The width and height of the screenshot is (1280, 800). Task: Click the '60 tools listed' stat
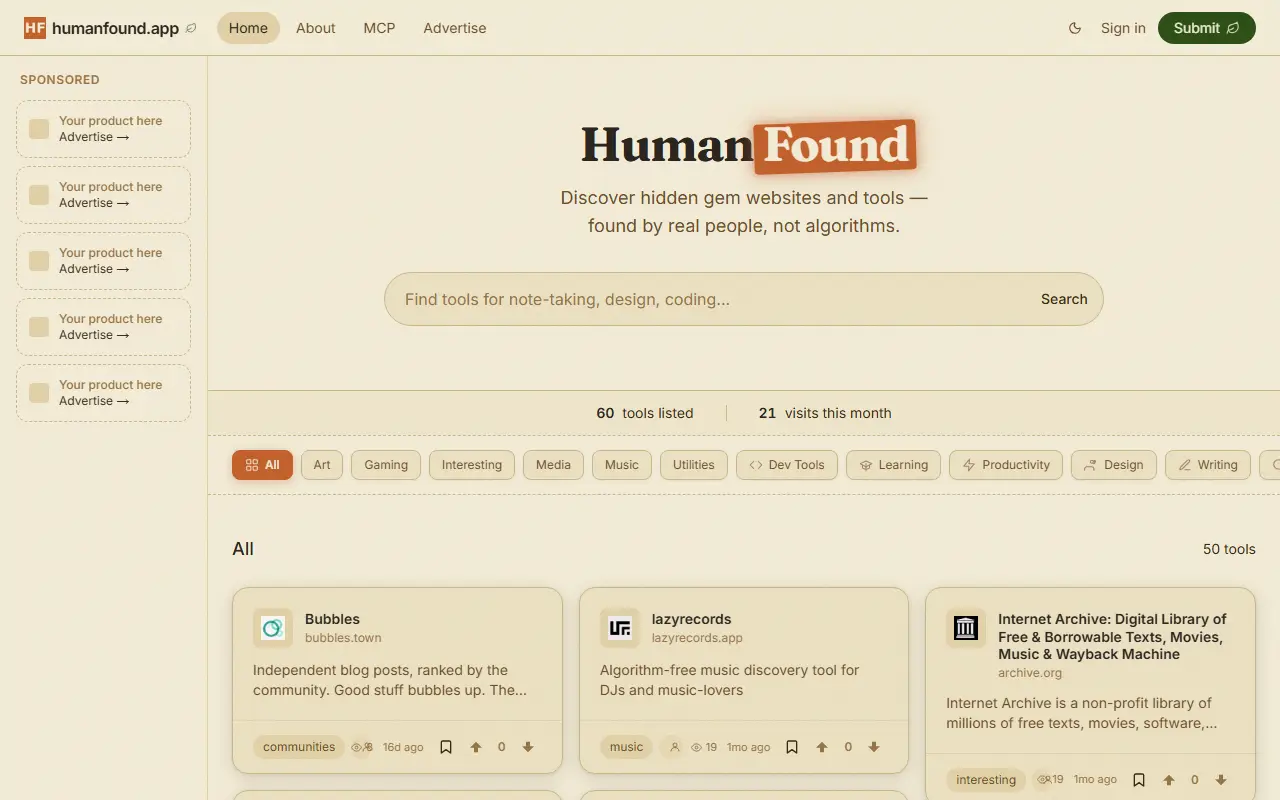coord(645,413)
